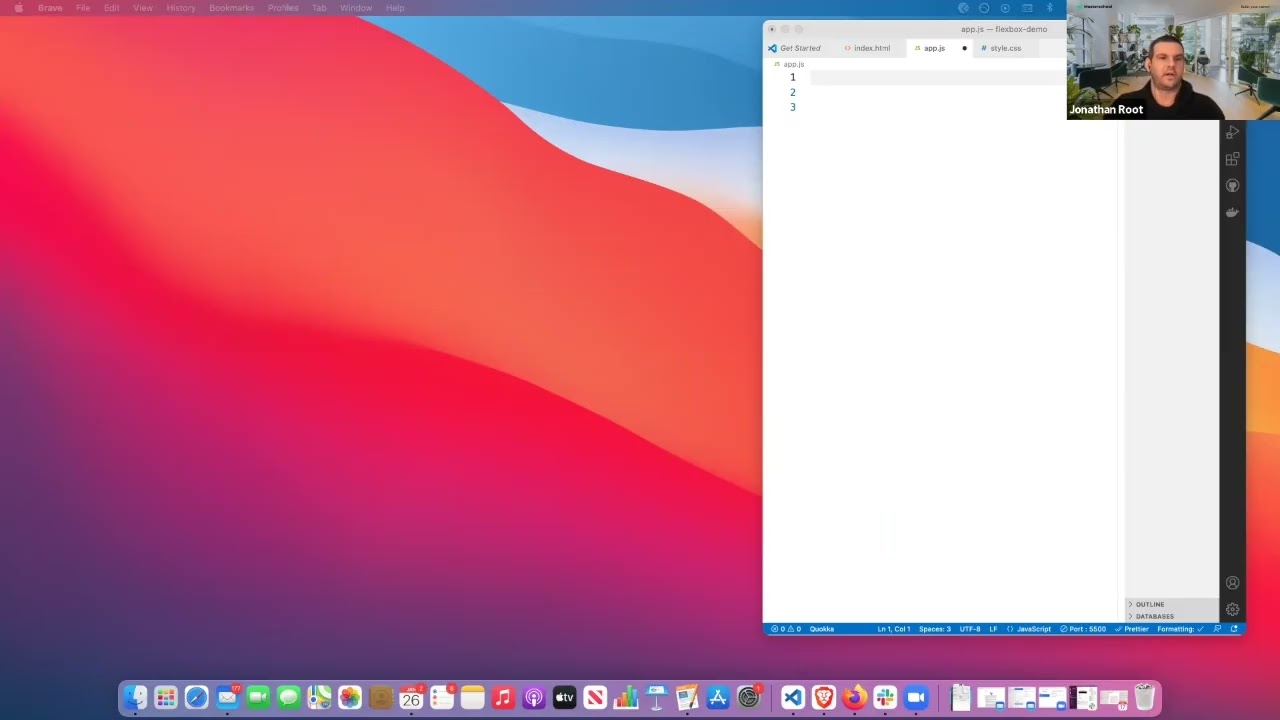This screenshot has width=1280, height=720.
Task: Click Ln 1, Col 1 cursor position
Action: point(894,629)
